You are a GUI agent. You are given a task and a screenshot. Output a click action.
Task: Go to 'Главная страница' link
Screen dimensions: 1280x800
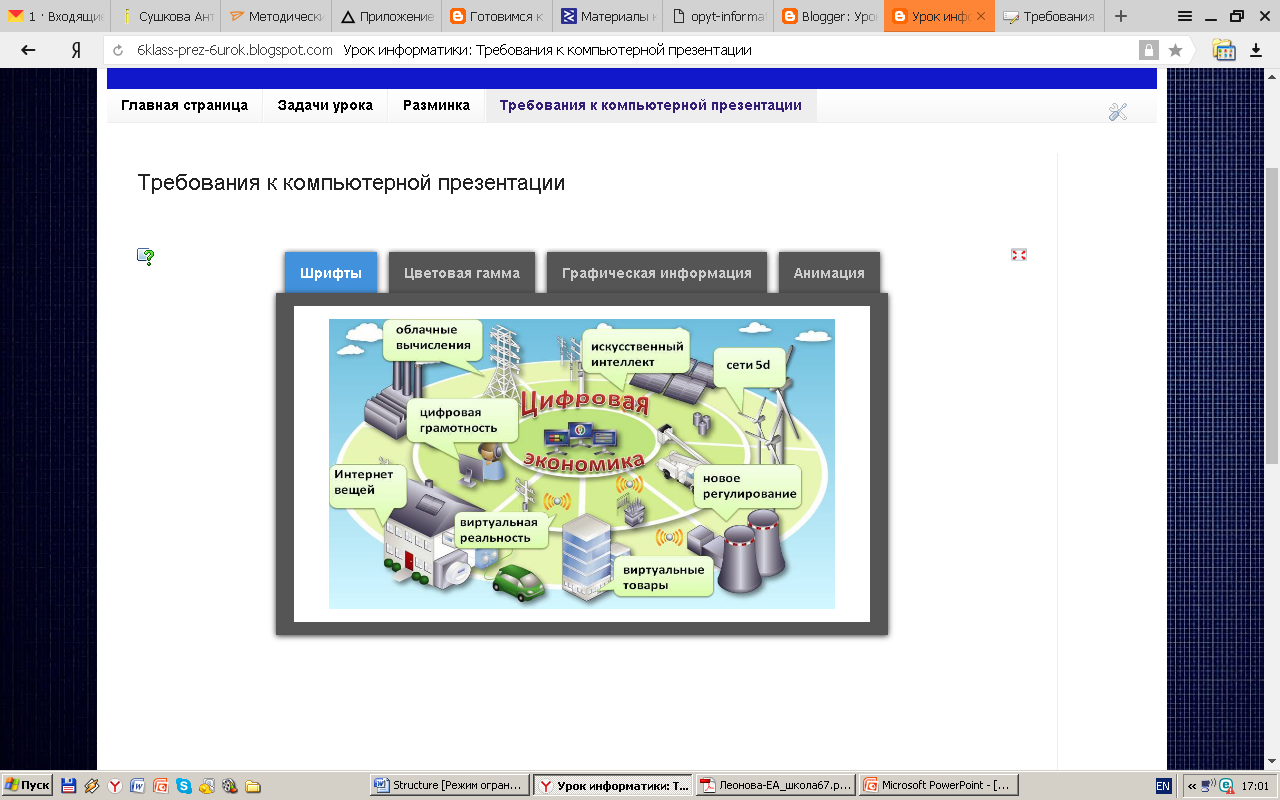(184, 105)
